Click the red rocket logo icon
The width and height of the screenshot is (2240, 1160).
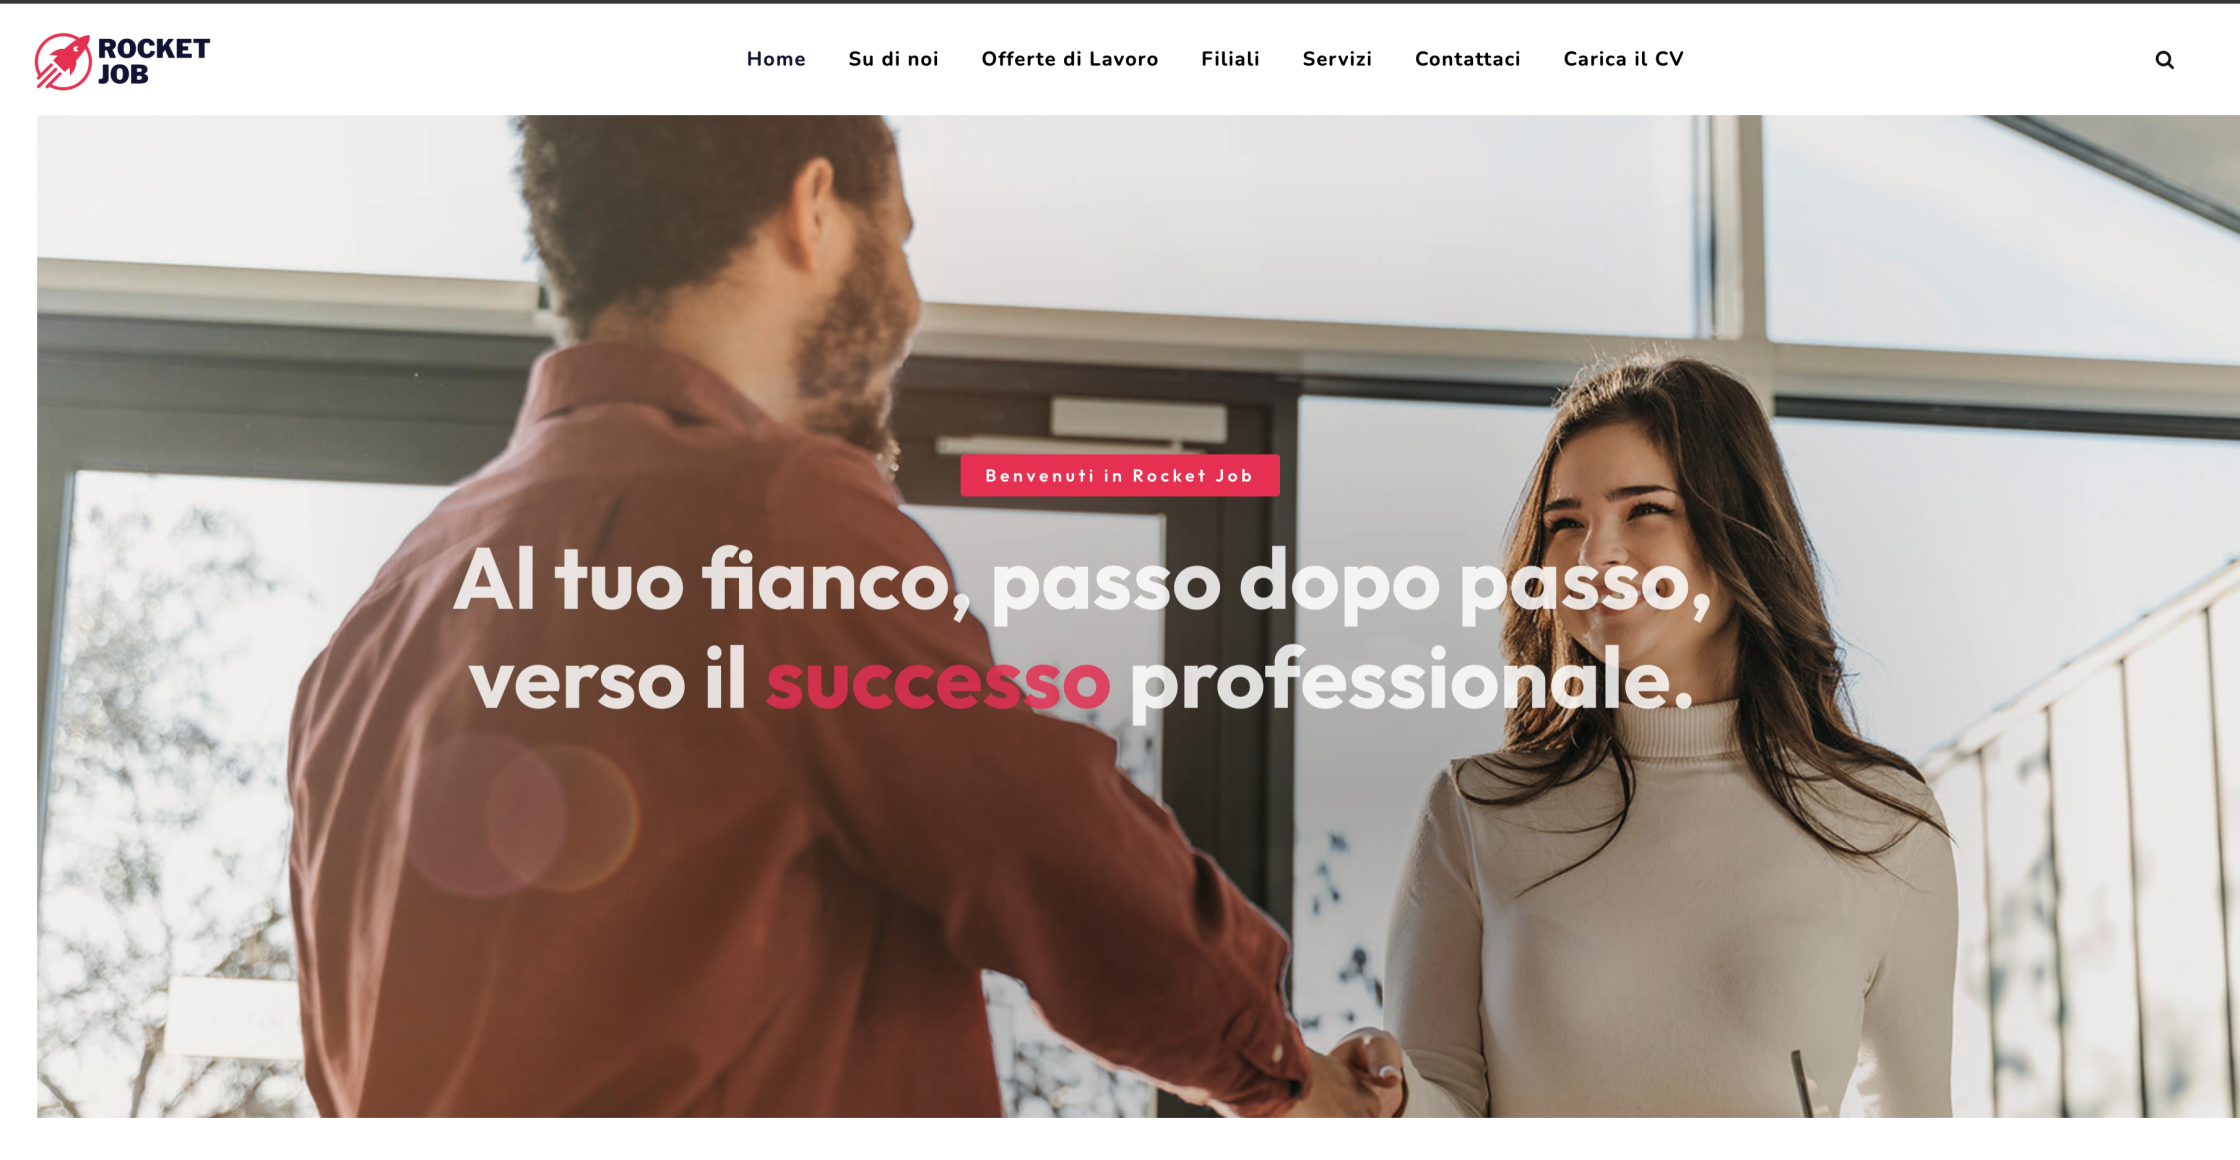(63, 61)
